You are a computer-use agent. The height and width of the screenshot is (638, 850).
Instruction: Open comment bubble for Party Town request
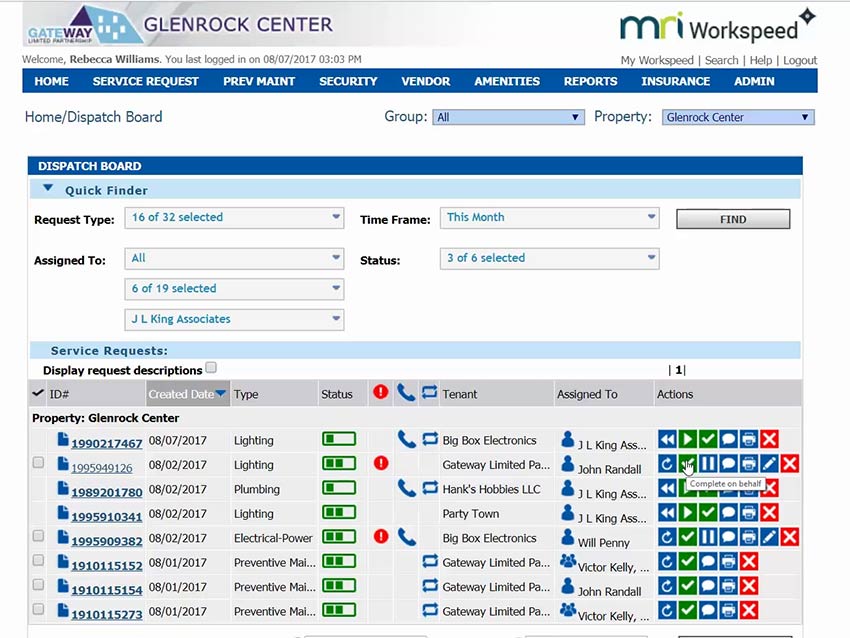click(x=728, y=512)
